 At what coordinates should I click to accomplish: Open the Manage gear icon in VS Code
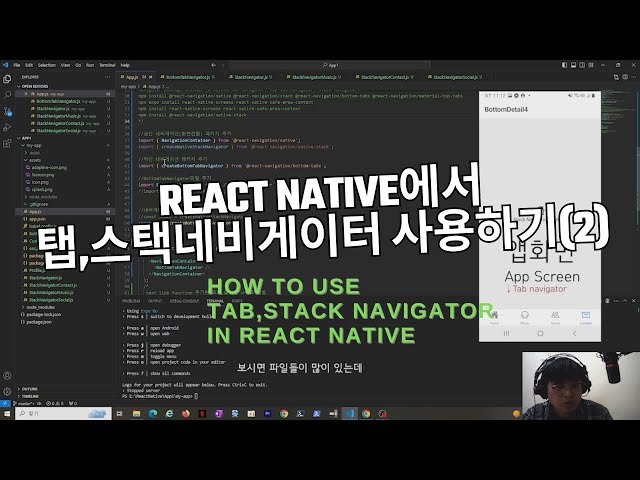click(7, 391)
